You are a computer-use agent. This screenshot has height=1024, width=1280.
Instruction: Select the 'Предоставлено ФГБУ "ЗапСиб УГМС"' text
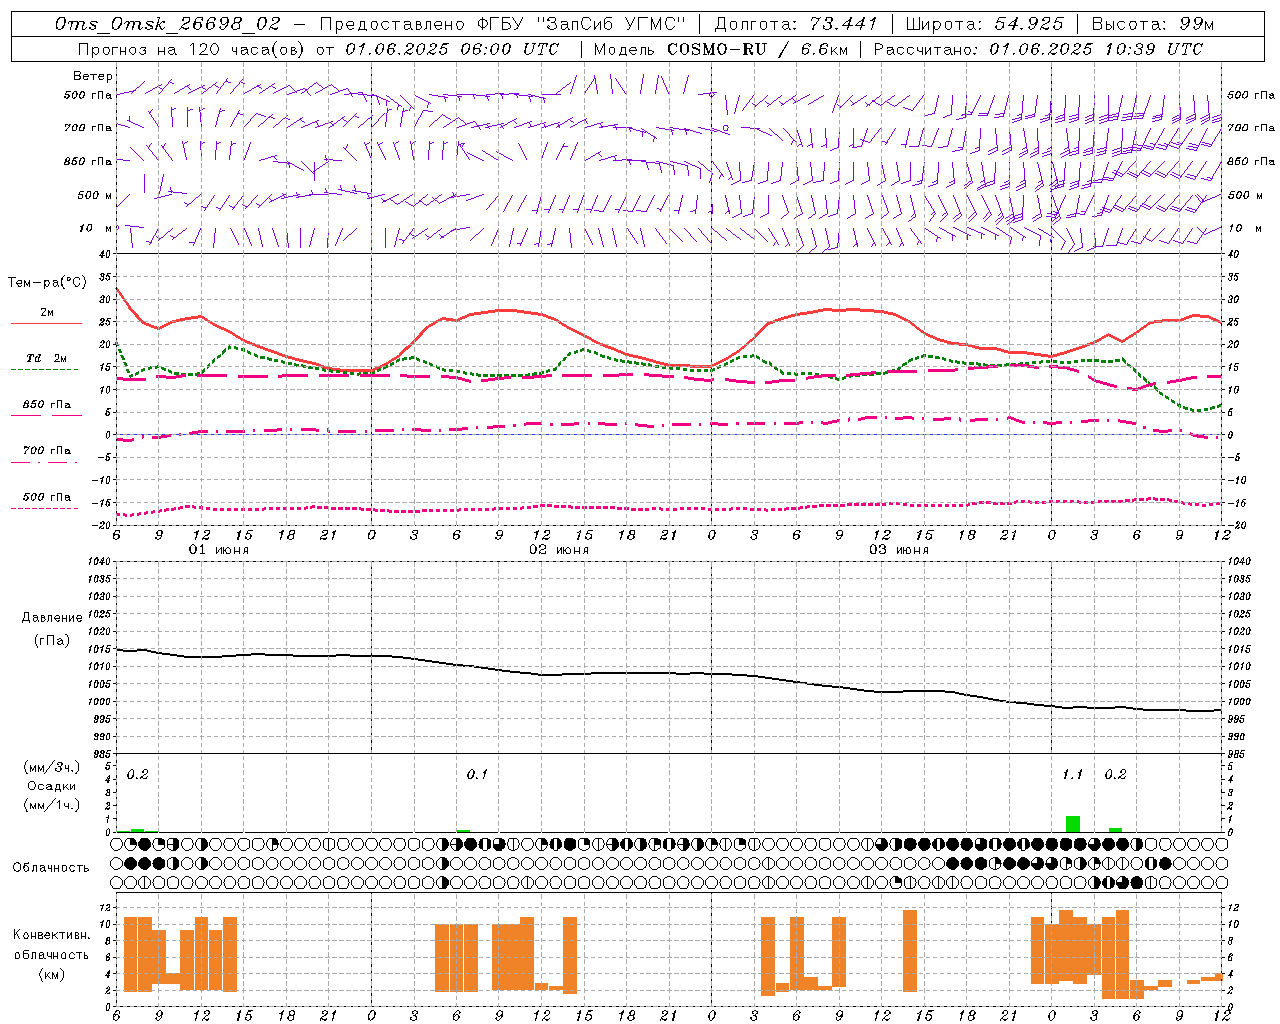click(x=503, y=24)
